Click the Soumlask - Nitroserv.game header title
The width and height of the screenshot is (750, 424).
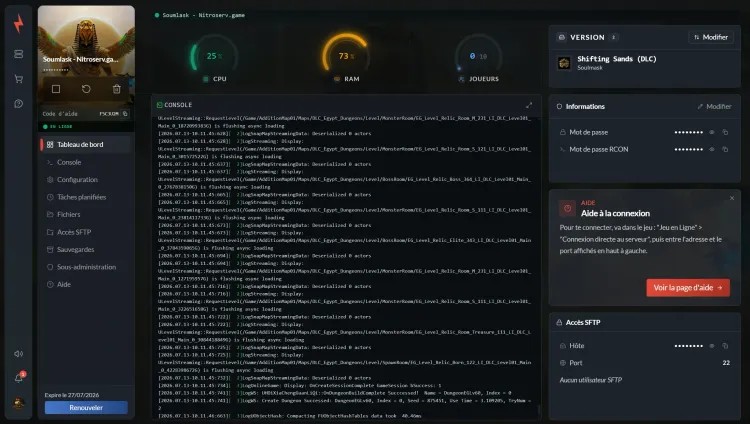203,15
